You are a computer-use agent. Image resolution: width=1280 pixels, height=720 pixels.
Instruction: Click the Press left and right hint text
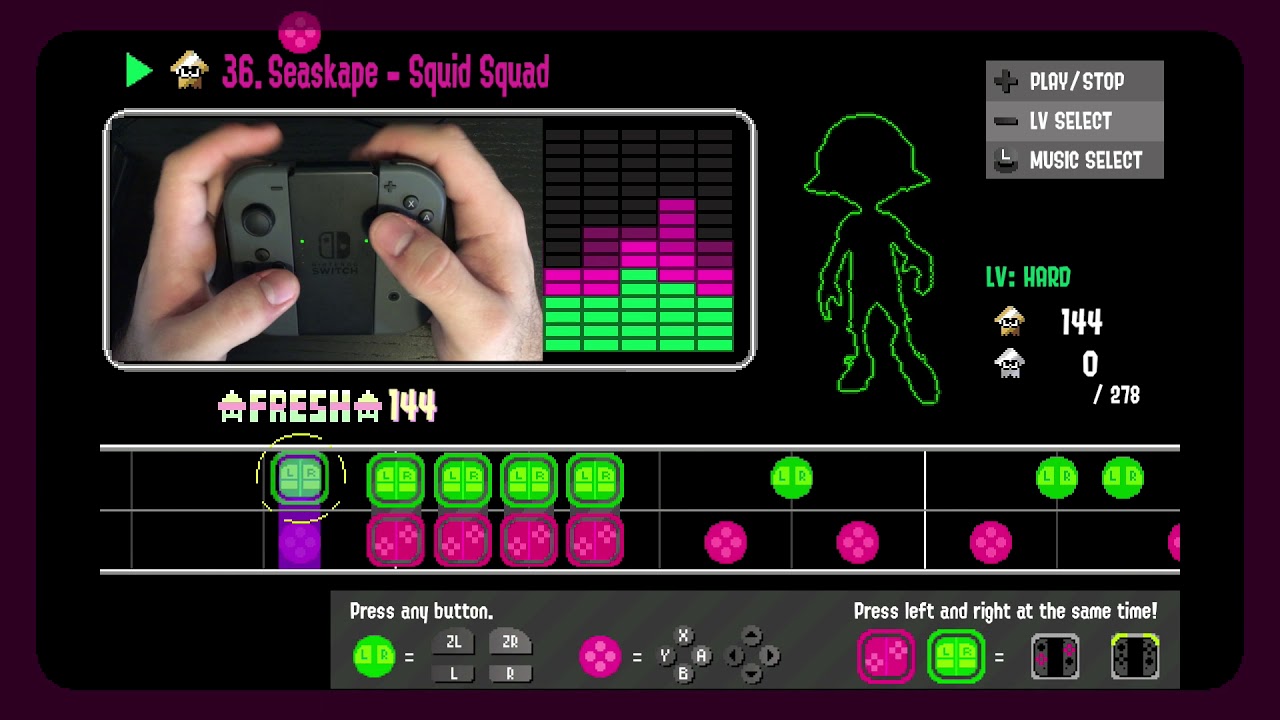(x=1005, y=611)
